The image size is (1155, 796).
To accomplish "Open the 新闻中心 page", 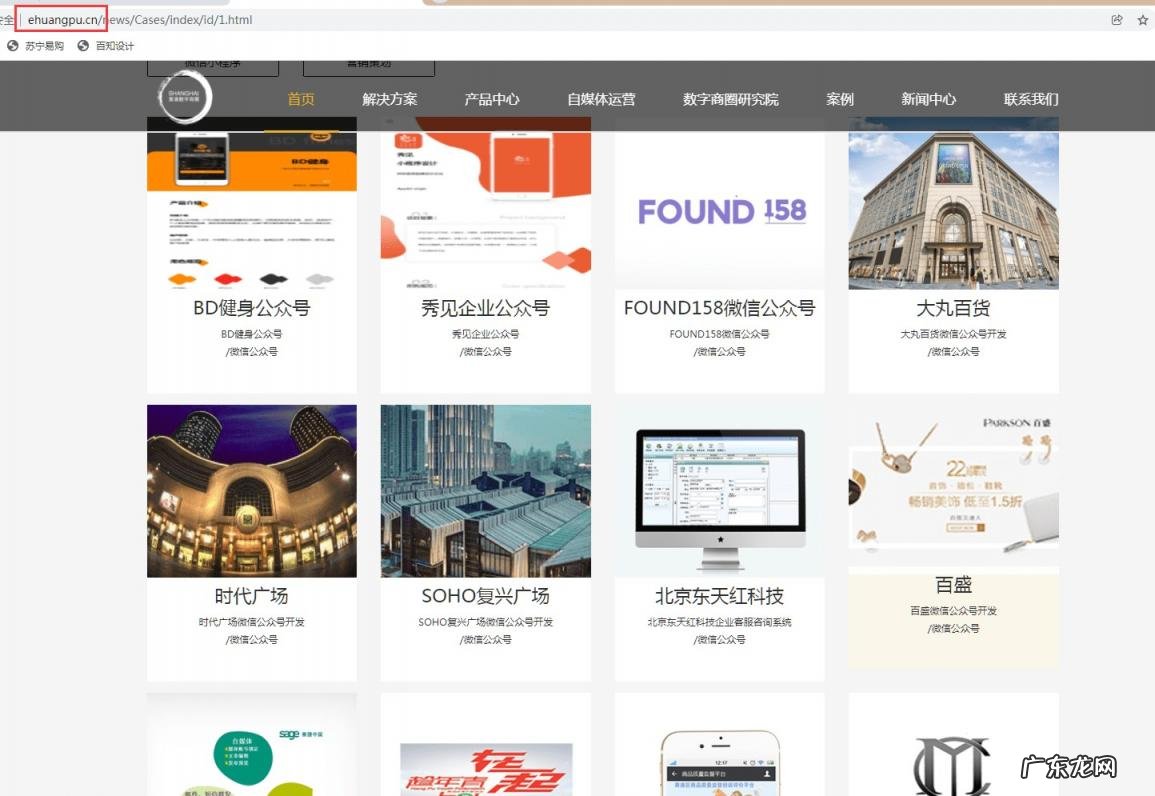I will point(928,98).
